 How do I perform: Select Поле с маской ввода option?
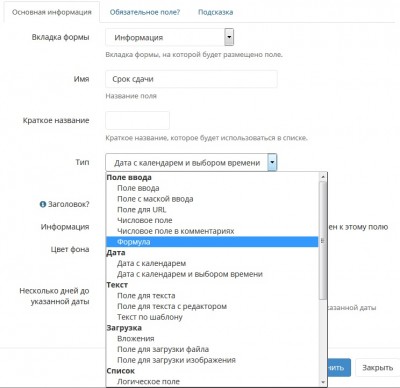(x=155, y=199)
